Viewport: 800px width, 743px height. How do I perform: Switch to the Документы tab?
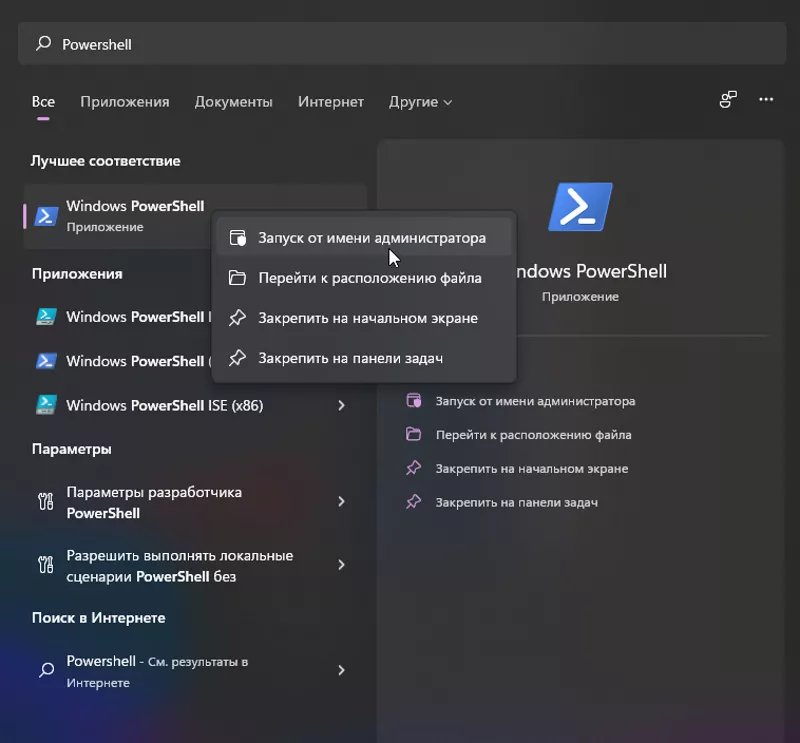click(234, 102)
